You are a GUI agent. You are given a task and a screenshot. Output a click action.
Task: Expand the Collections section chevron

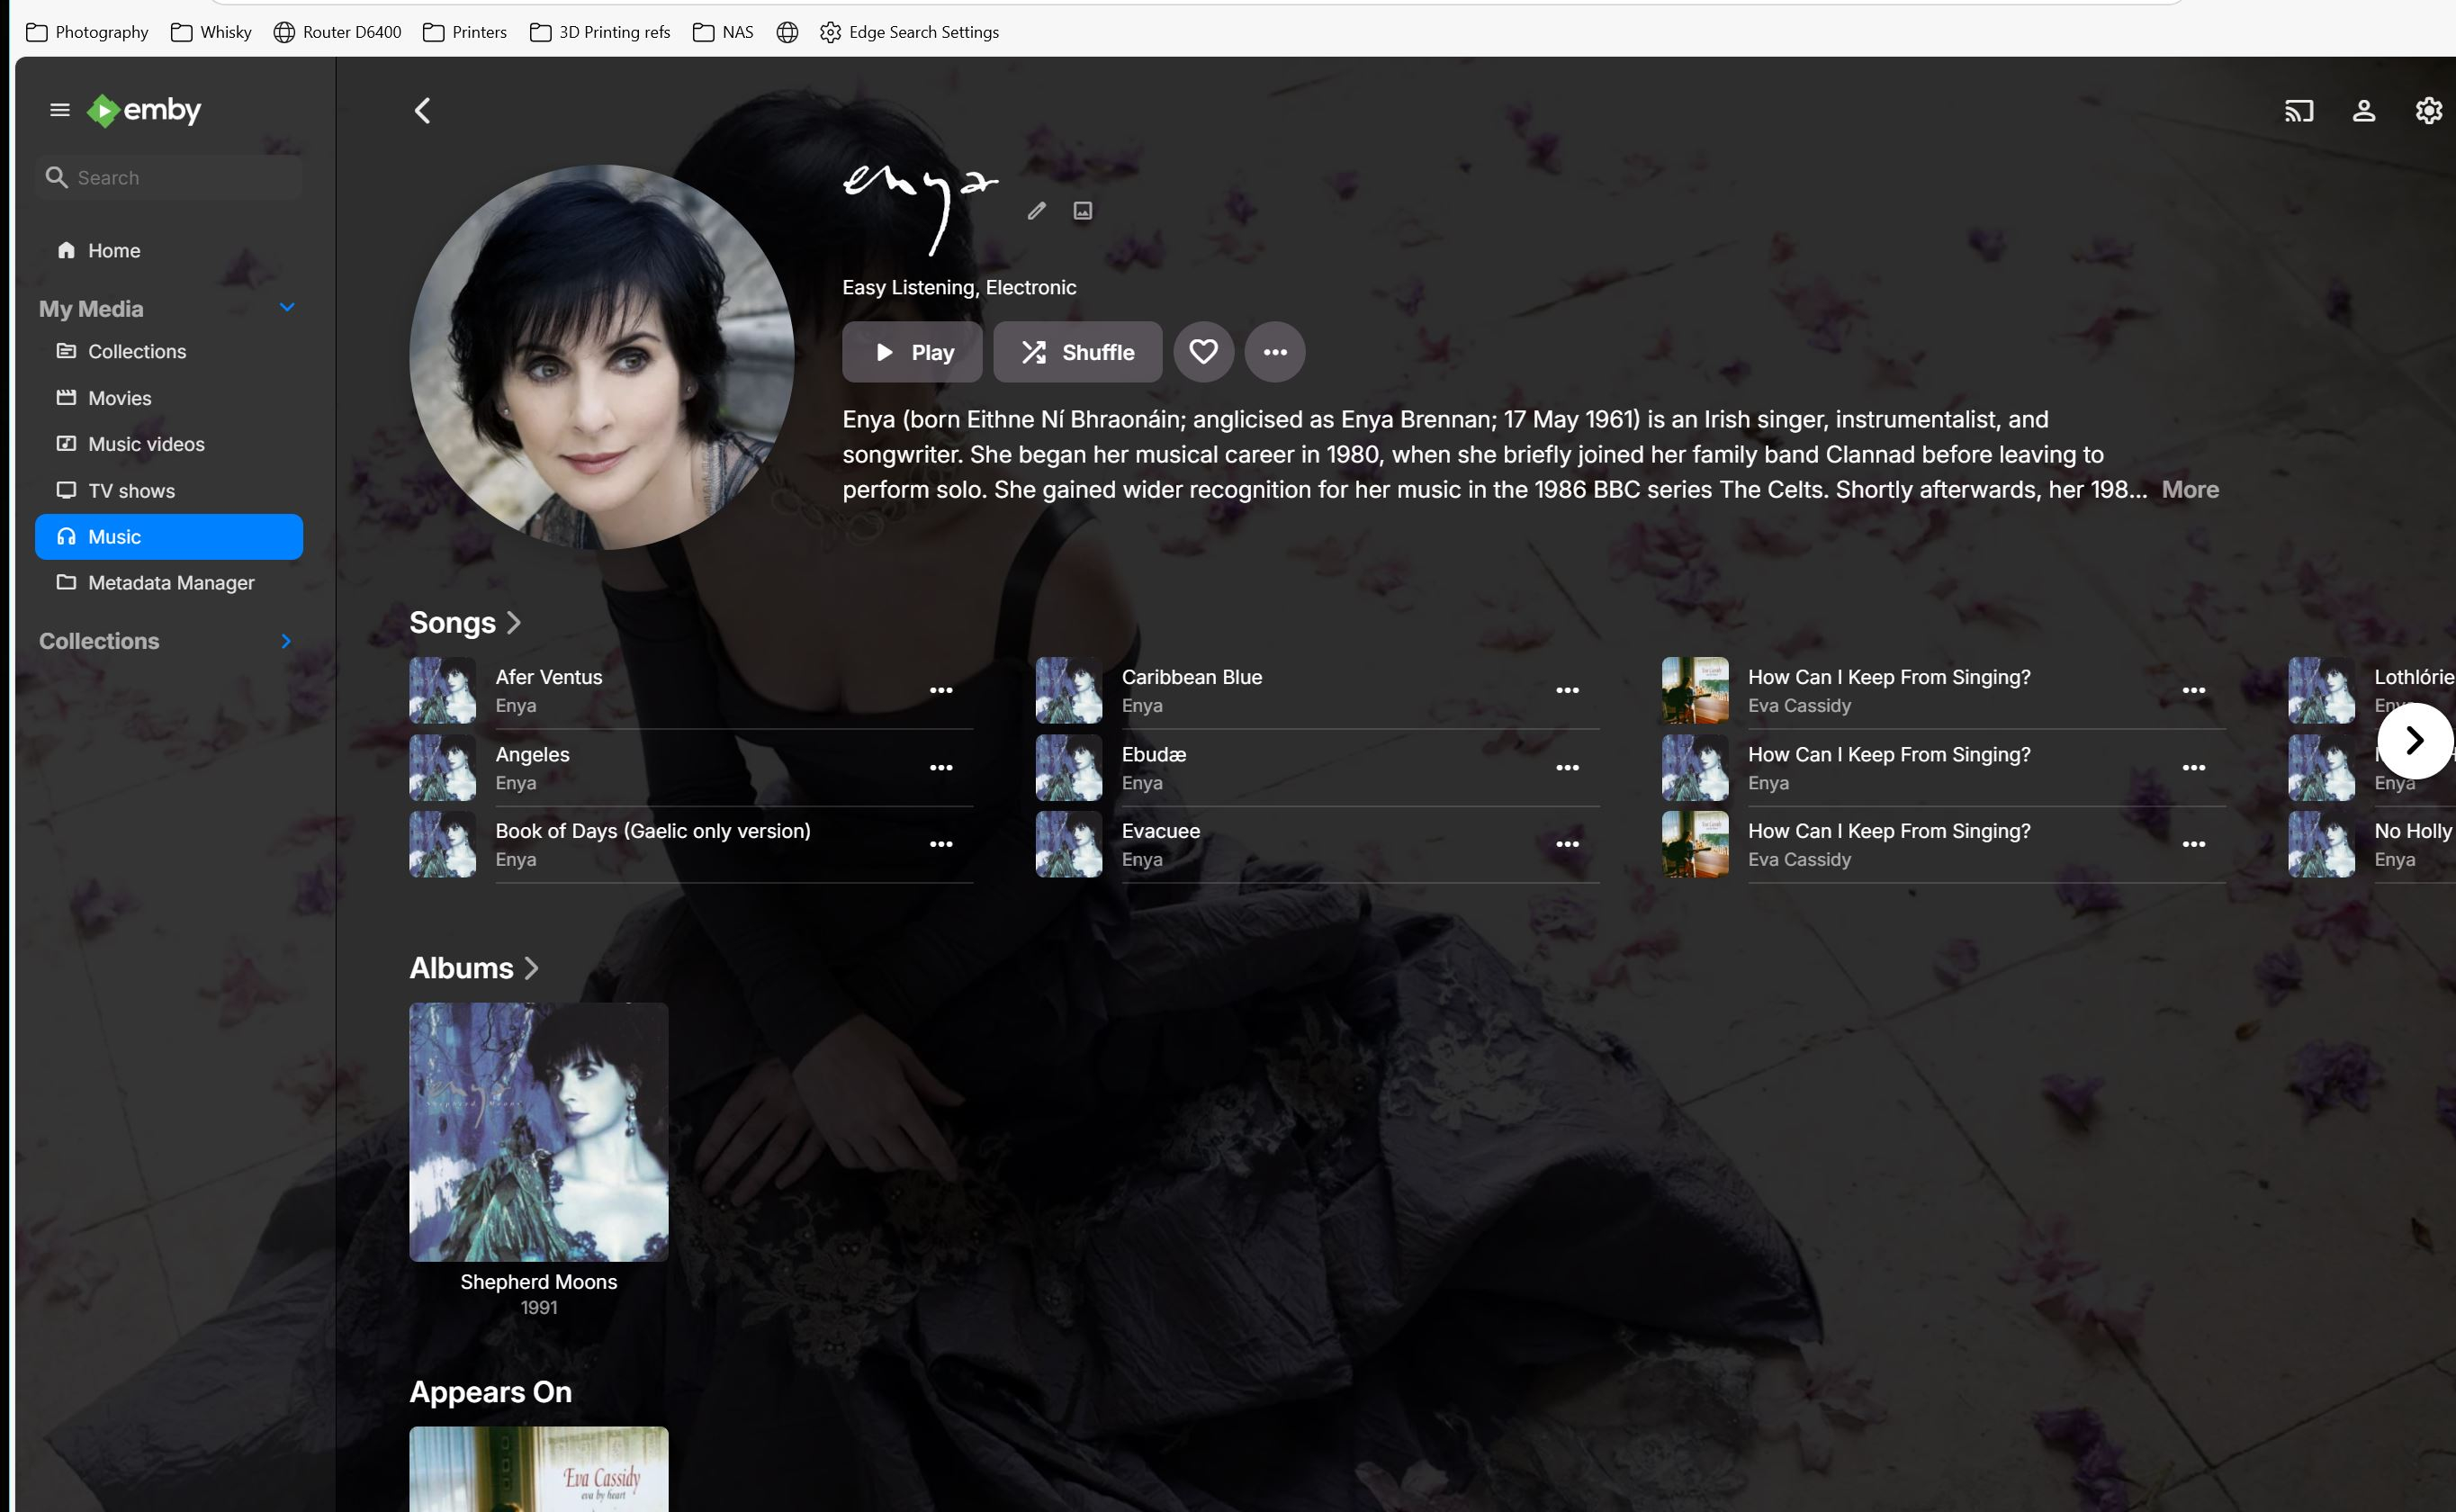[x=287, y=641]
